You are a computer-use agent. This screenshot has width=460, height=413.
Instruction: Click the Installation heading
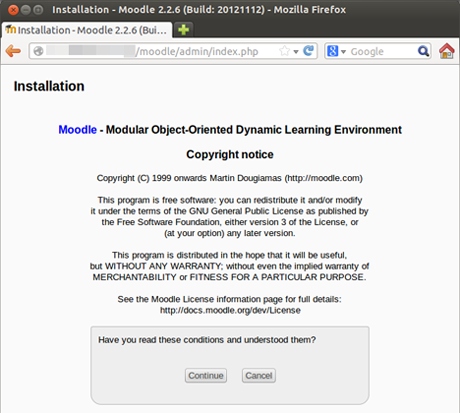point(49,86)
